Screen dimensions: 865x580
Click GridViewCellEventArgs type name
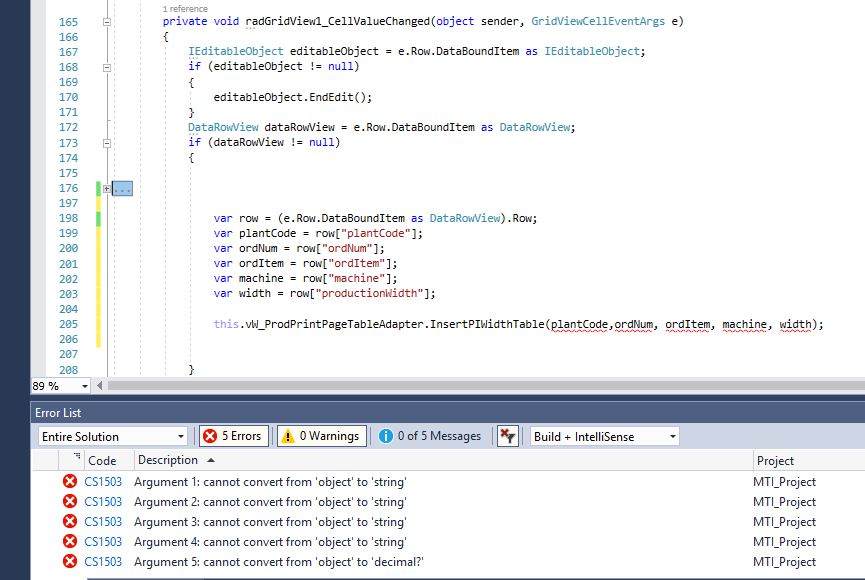coord(598,22)
